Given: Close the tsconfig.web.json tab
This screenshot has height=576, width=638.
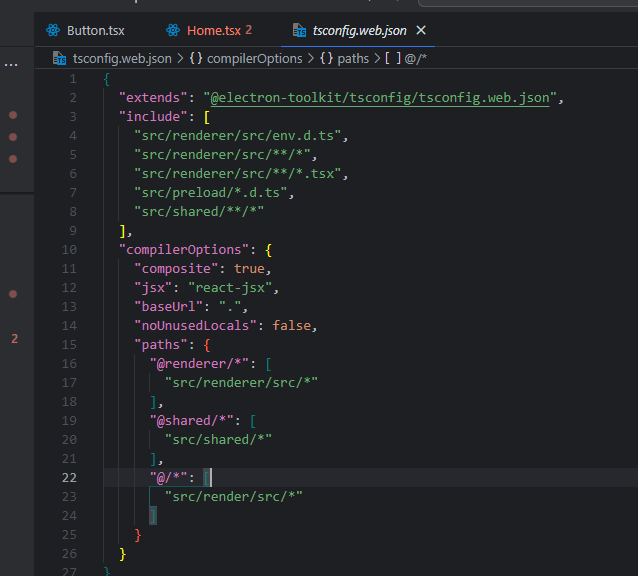Looking at the screenshot, I should pyautogui.click(x=421, y=31).
